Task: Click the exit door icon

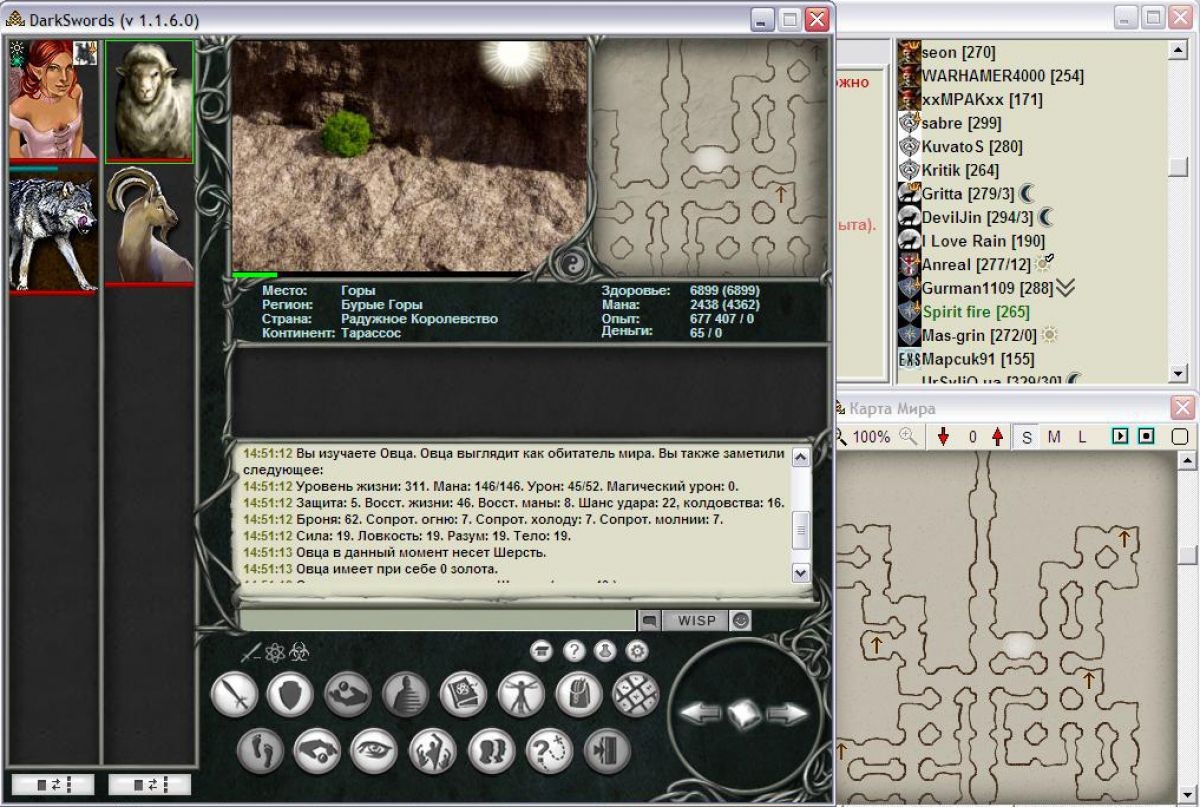Action: point(606,750)
